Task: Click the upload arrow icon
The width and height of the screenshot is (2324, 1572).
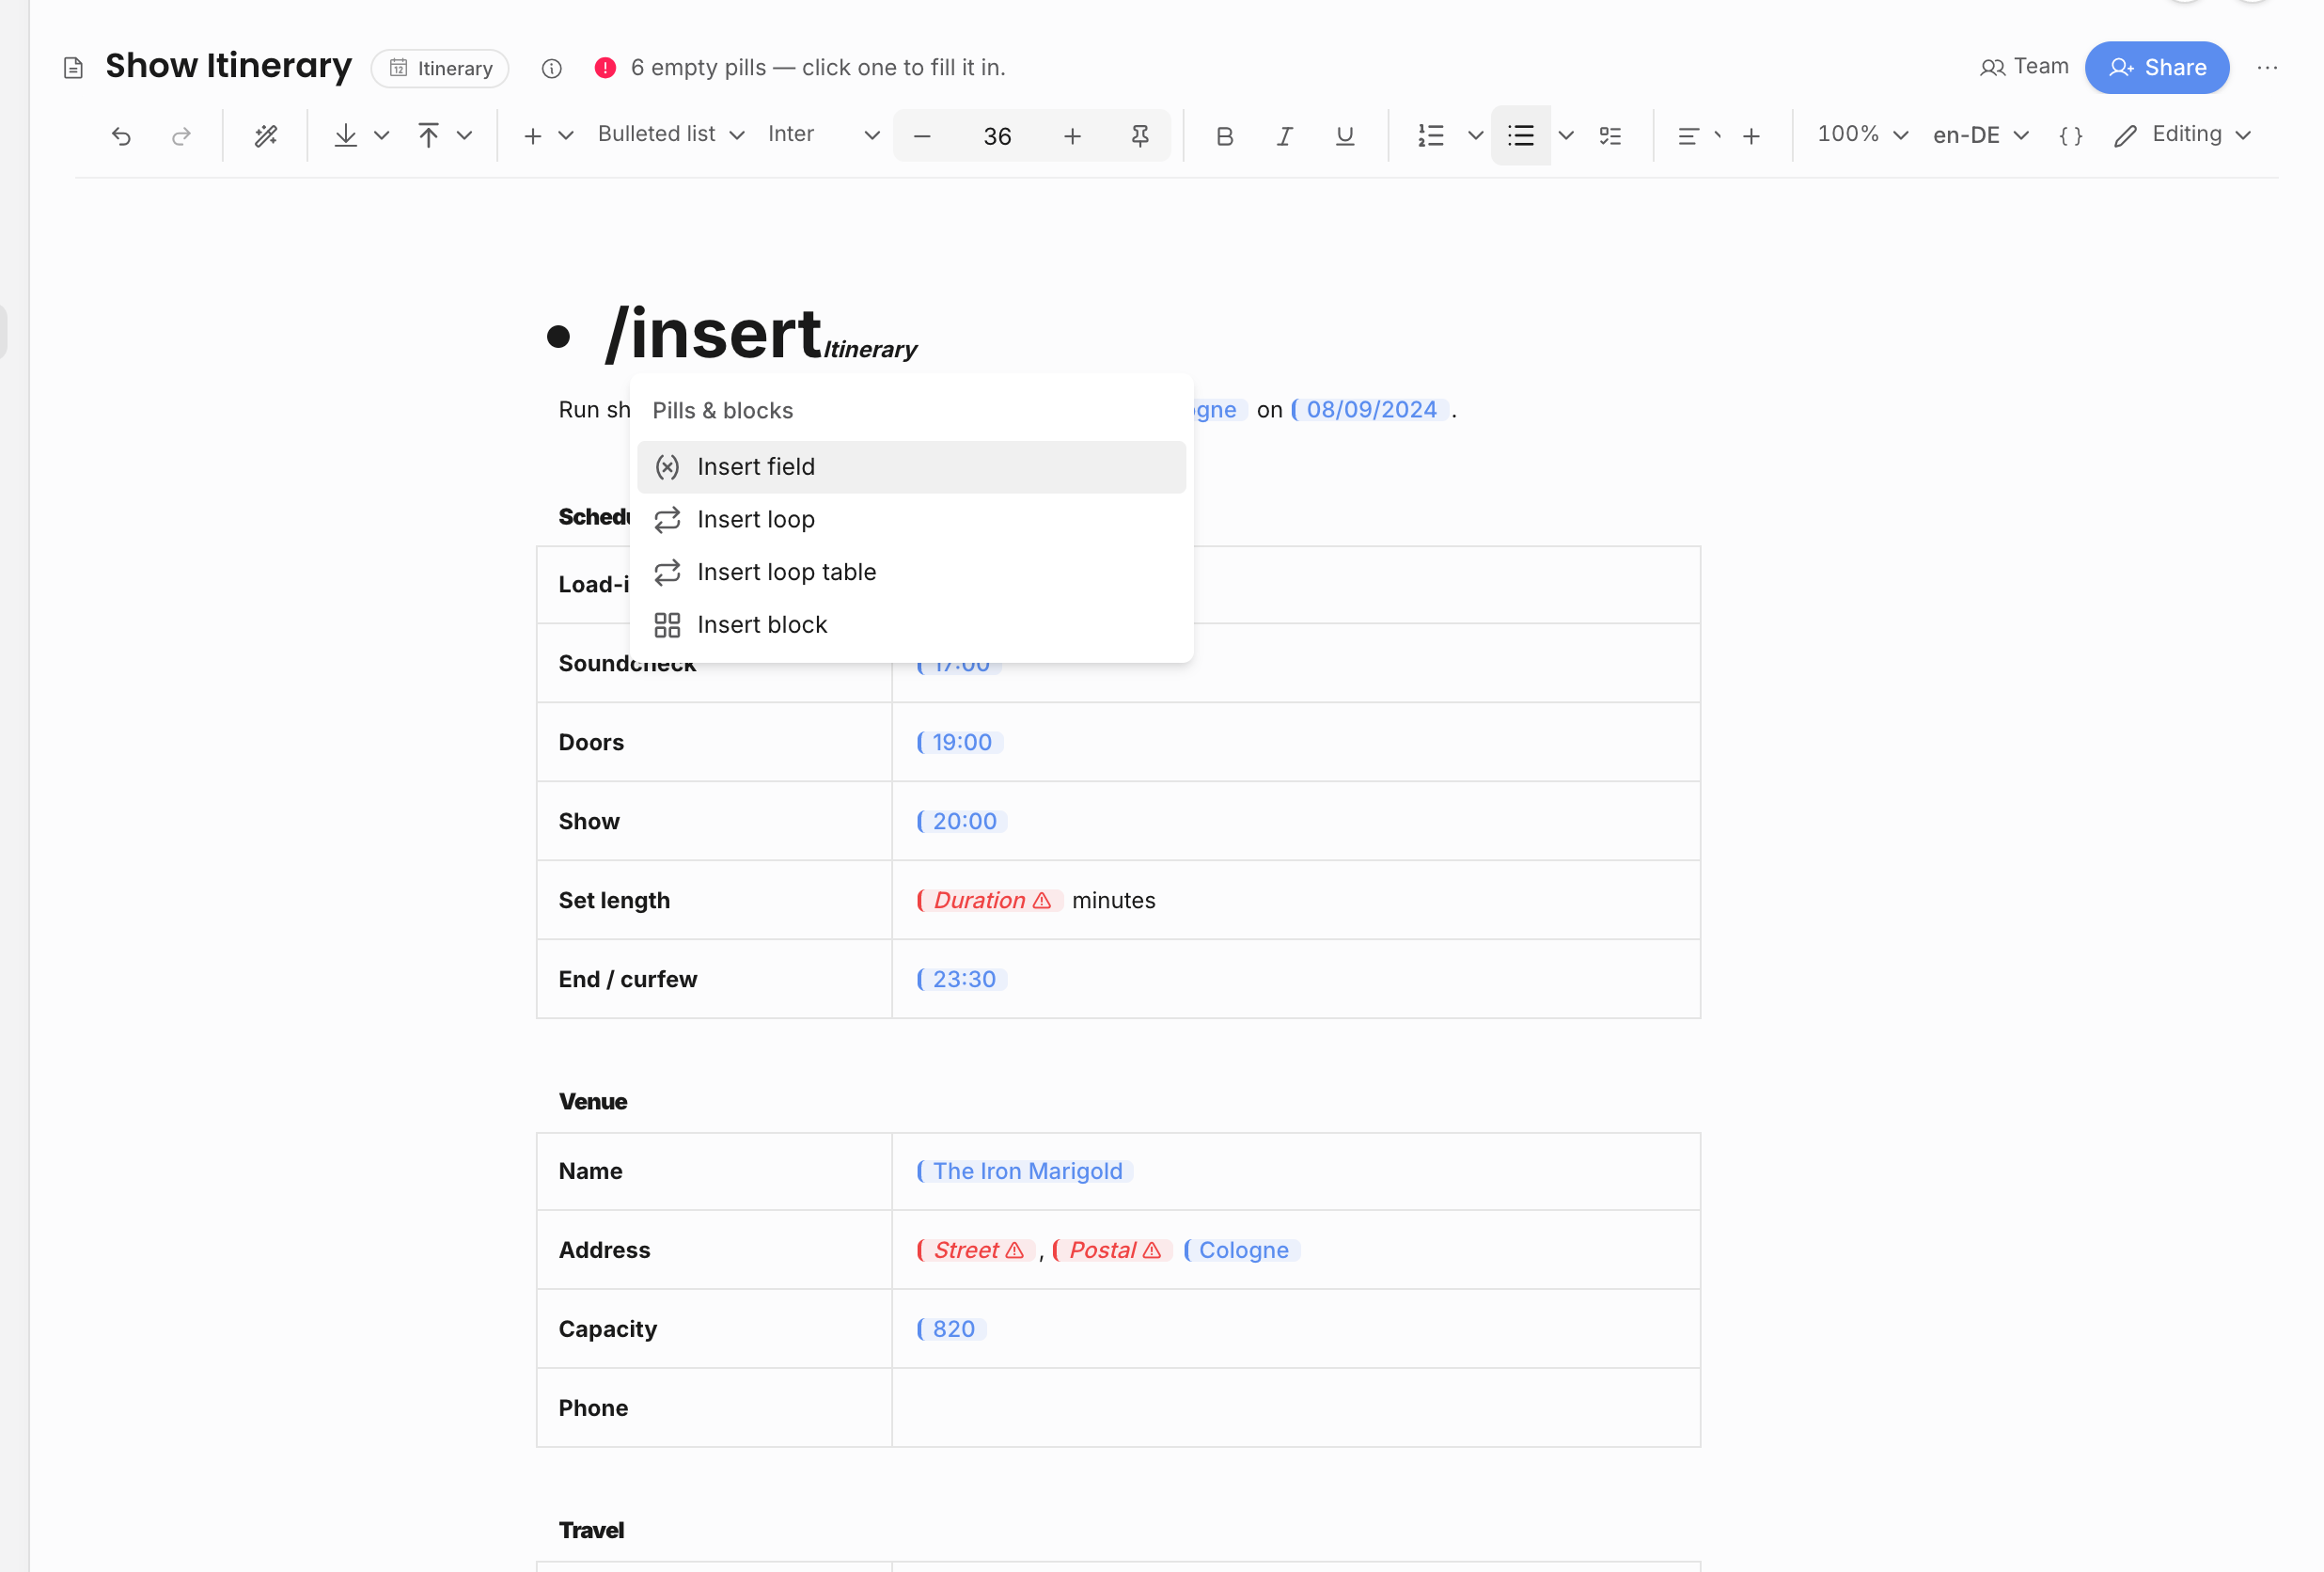Action: [428, 135]
